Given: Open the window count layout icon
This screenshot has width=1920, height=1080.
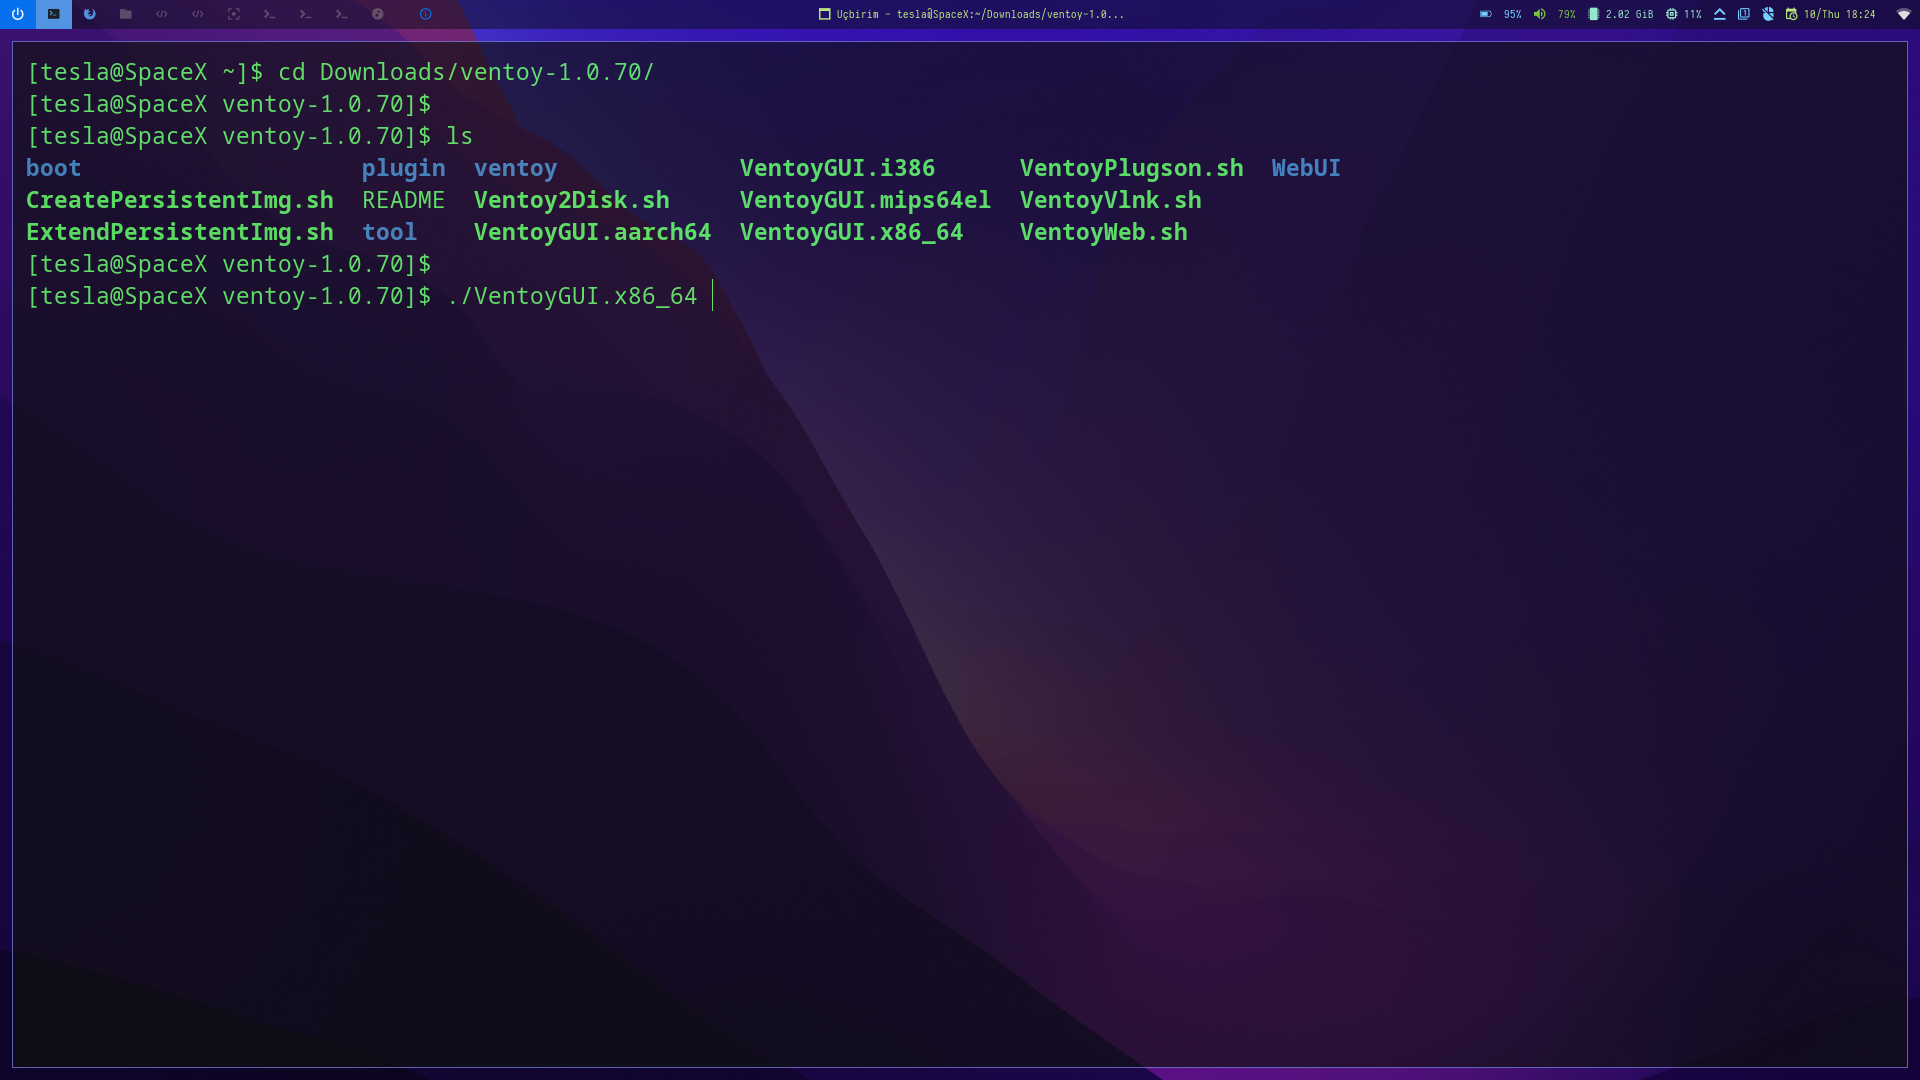Looking at the screenshot, I should tap(1744, 14).
